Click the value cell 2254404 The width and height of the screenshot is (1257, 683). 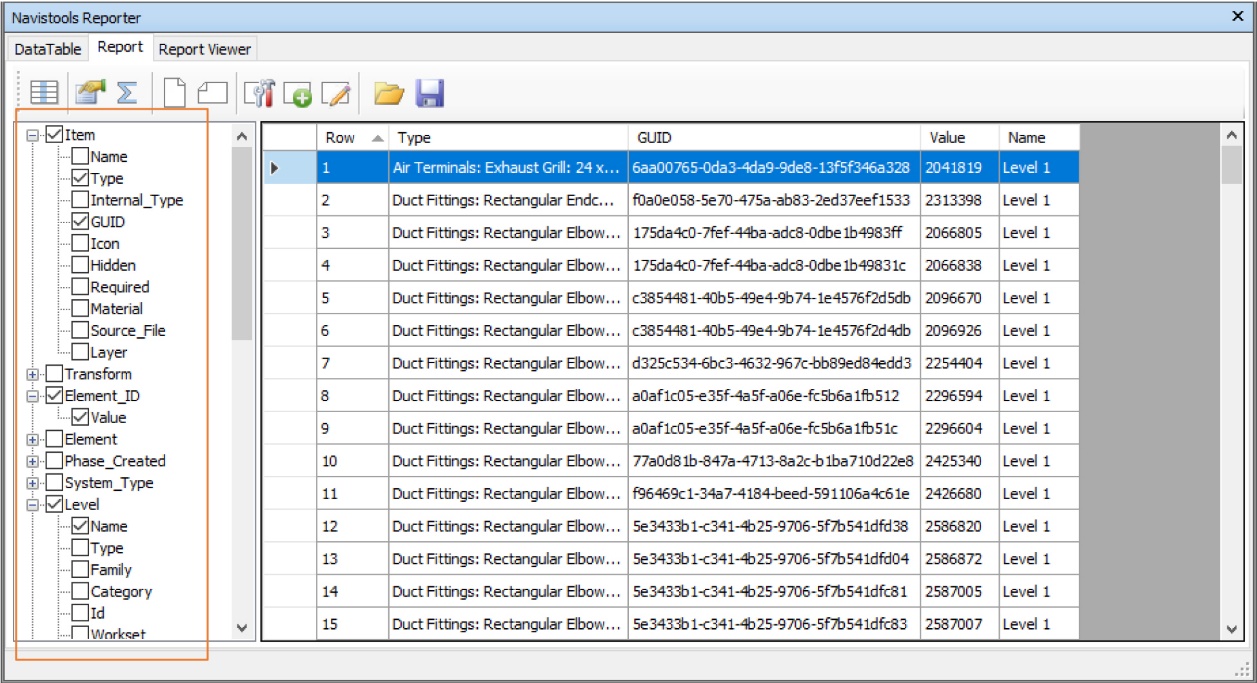pos(960,363)
